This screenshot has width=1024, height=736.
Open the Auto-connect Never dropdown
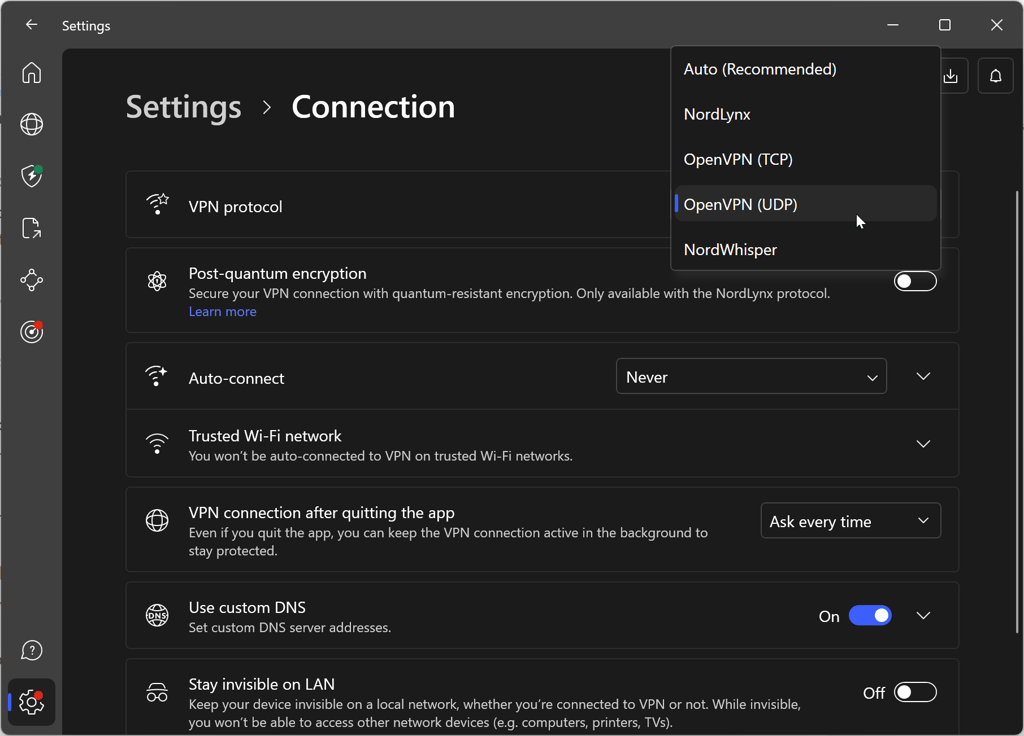pyautogui.click(x=751, y=376)
